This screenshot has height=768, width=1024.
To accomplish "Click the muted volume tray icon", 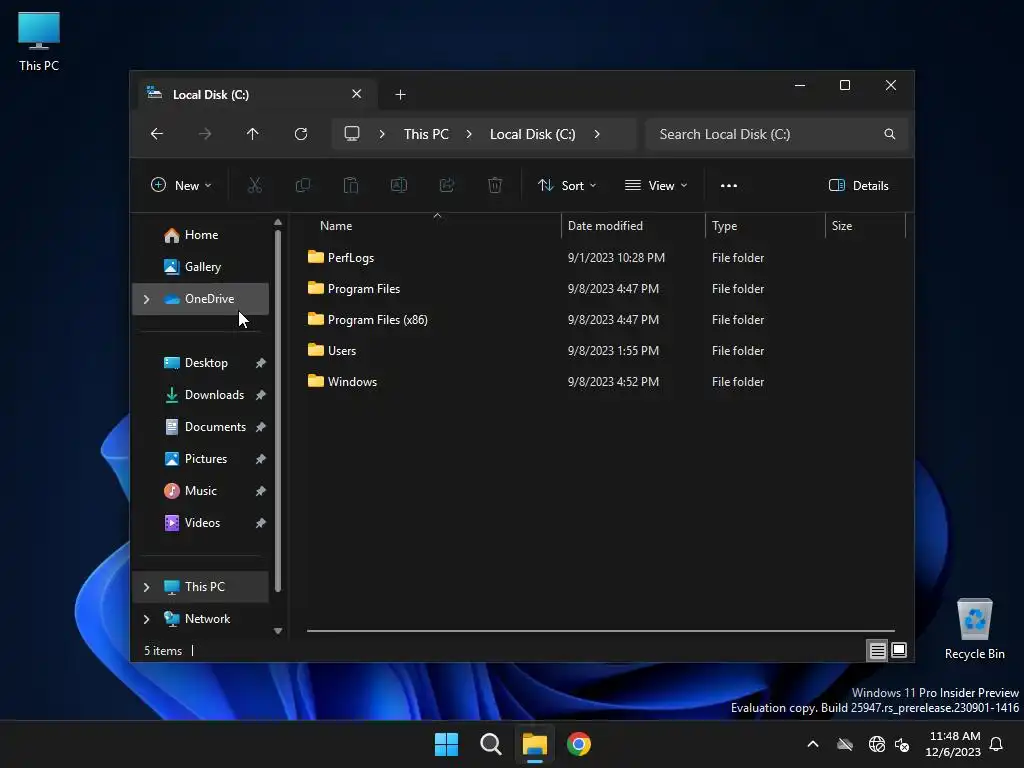I will click(x=903, y=744).
